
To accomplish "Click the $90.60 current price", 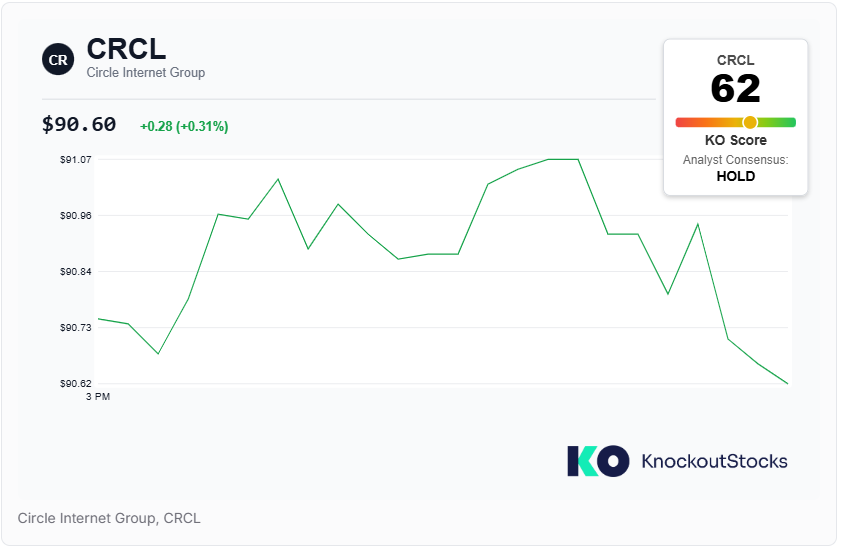I will 79,124.
